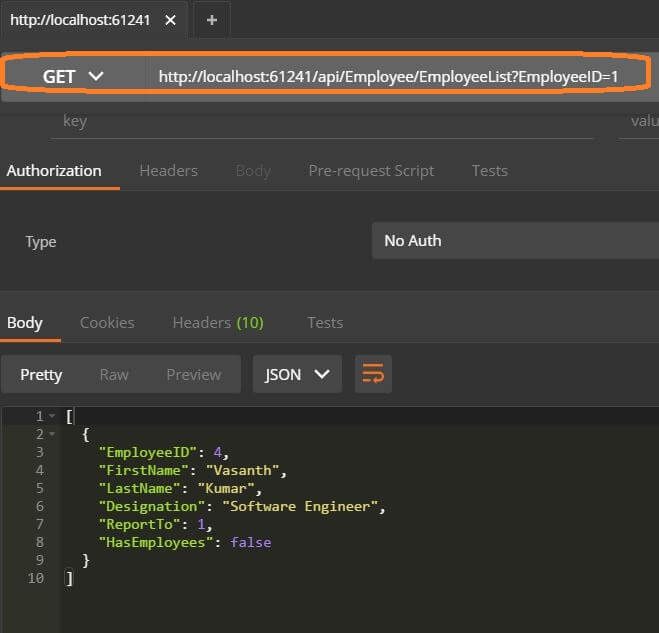
Task: Collapse the JSON array at line 1
Action: [51, 416]
